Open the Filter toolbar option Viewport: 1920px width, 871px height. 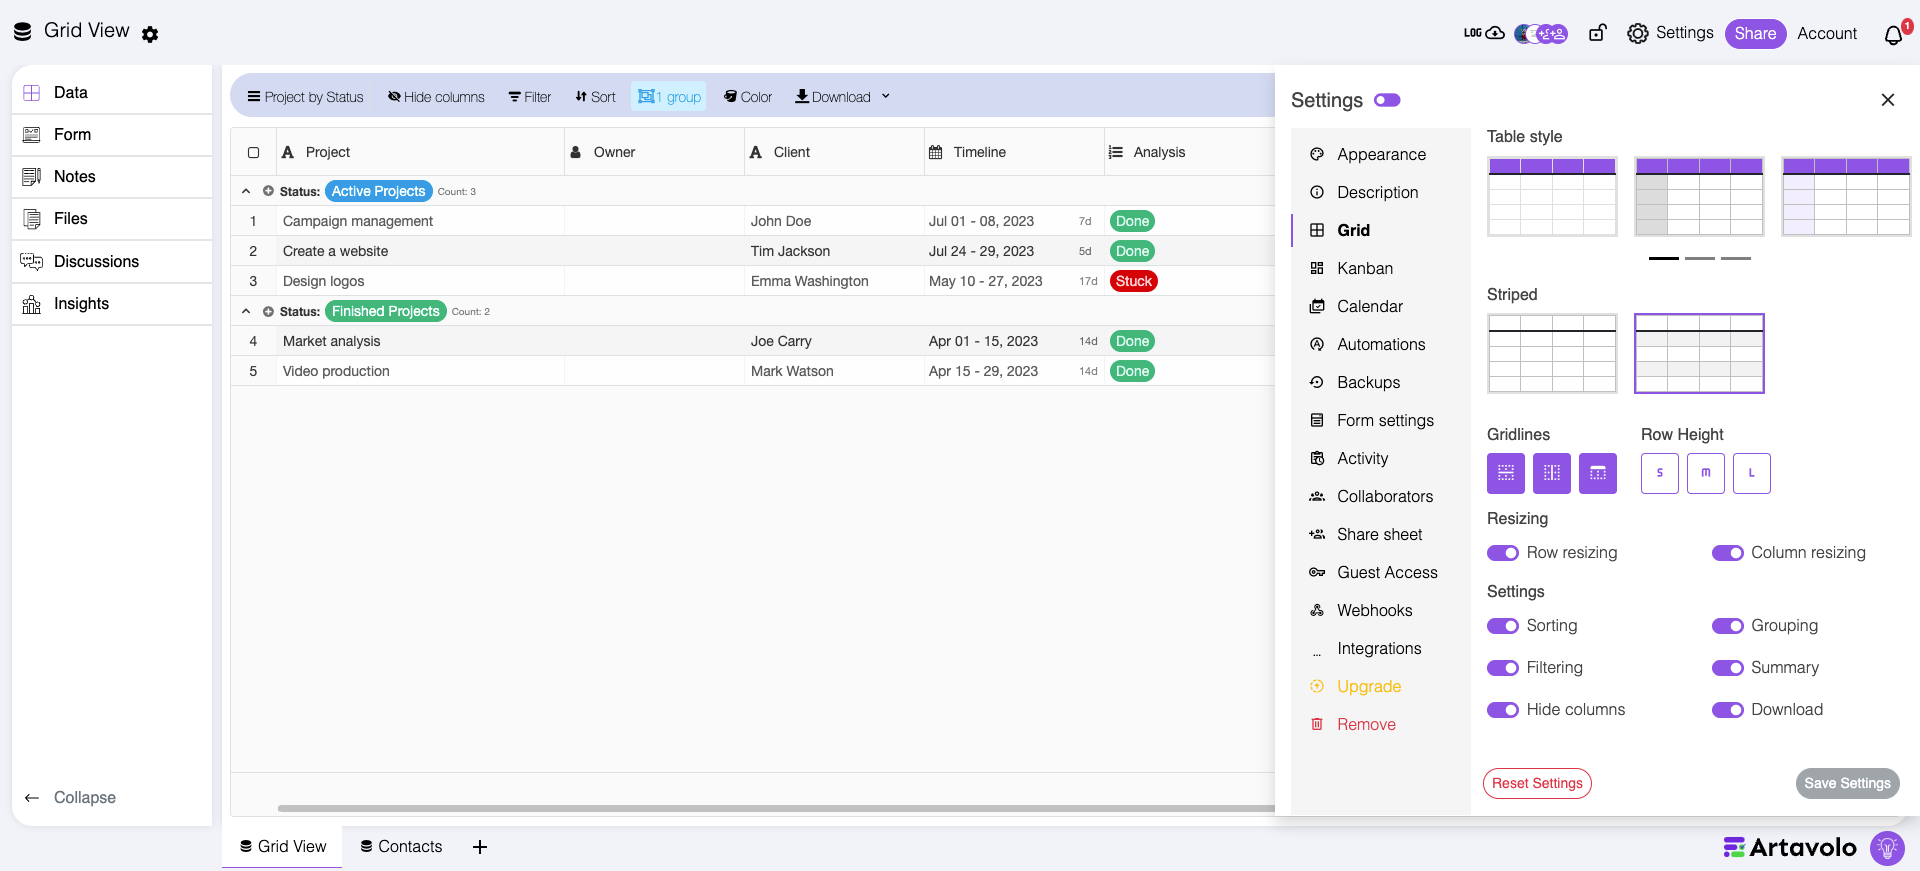point(530,97)
